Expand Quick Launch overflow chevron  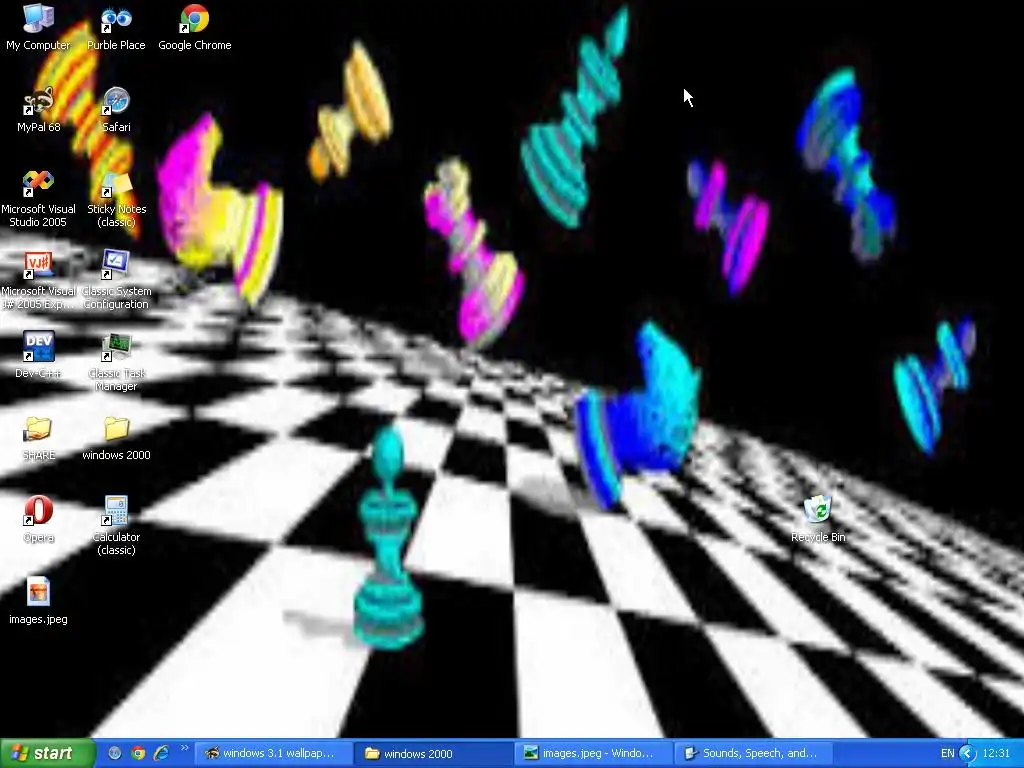pyautogui.click(x=184, y=749)
